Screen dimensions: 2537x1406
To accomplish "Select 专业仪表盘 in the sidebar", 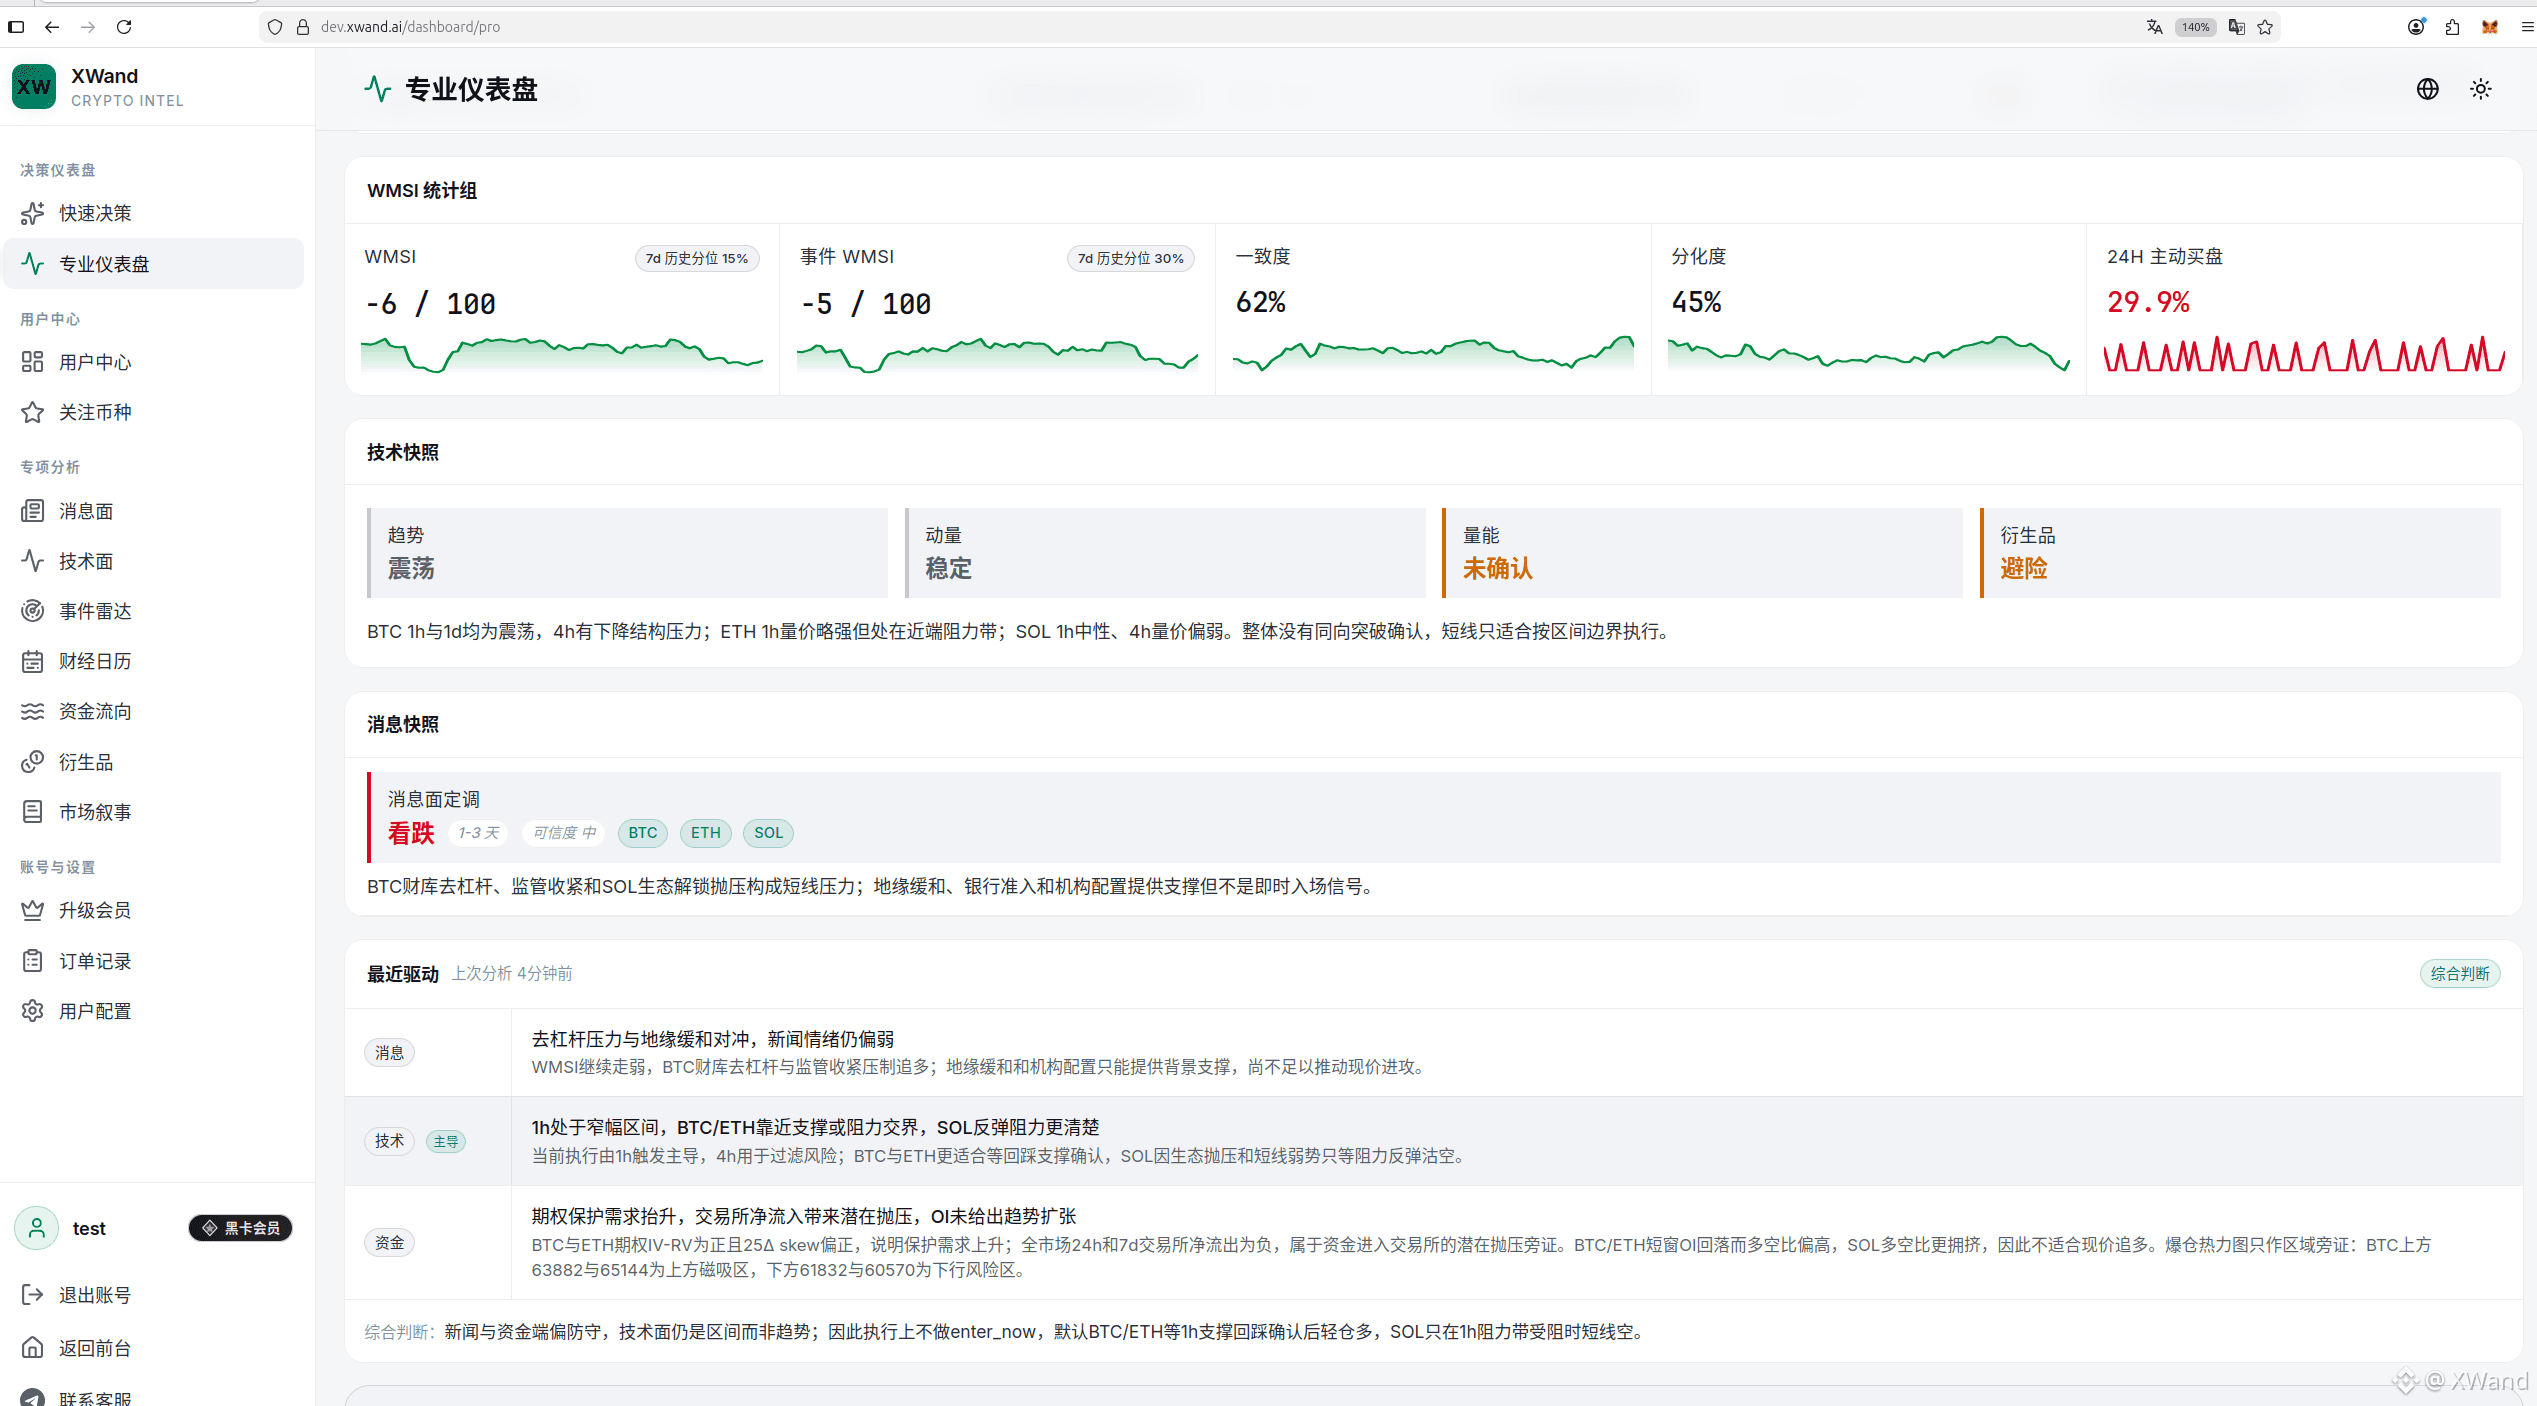I will [153, 264].
